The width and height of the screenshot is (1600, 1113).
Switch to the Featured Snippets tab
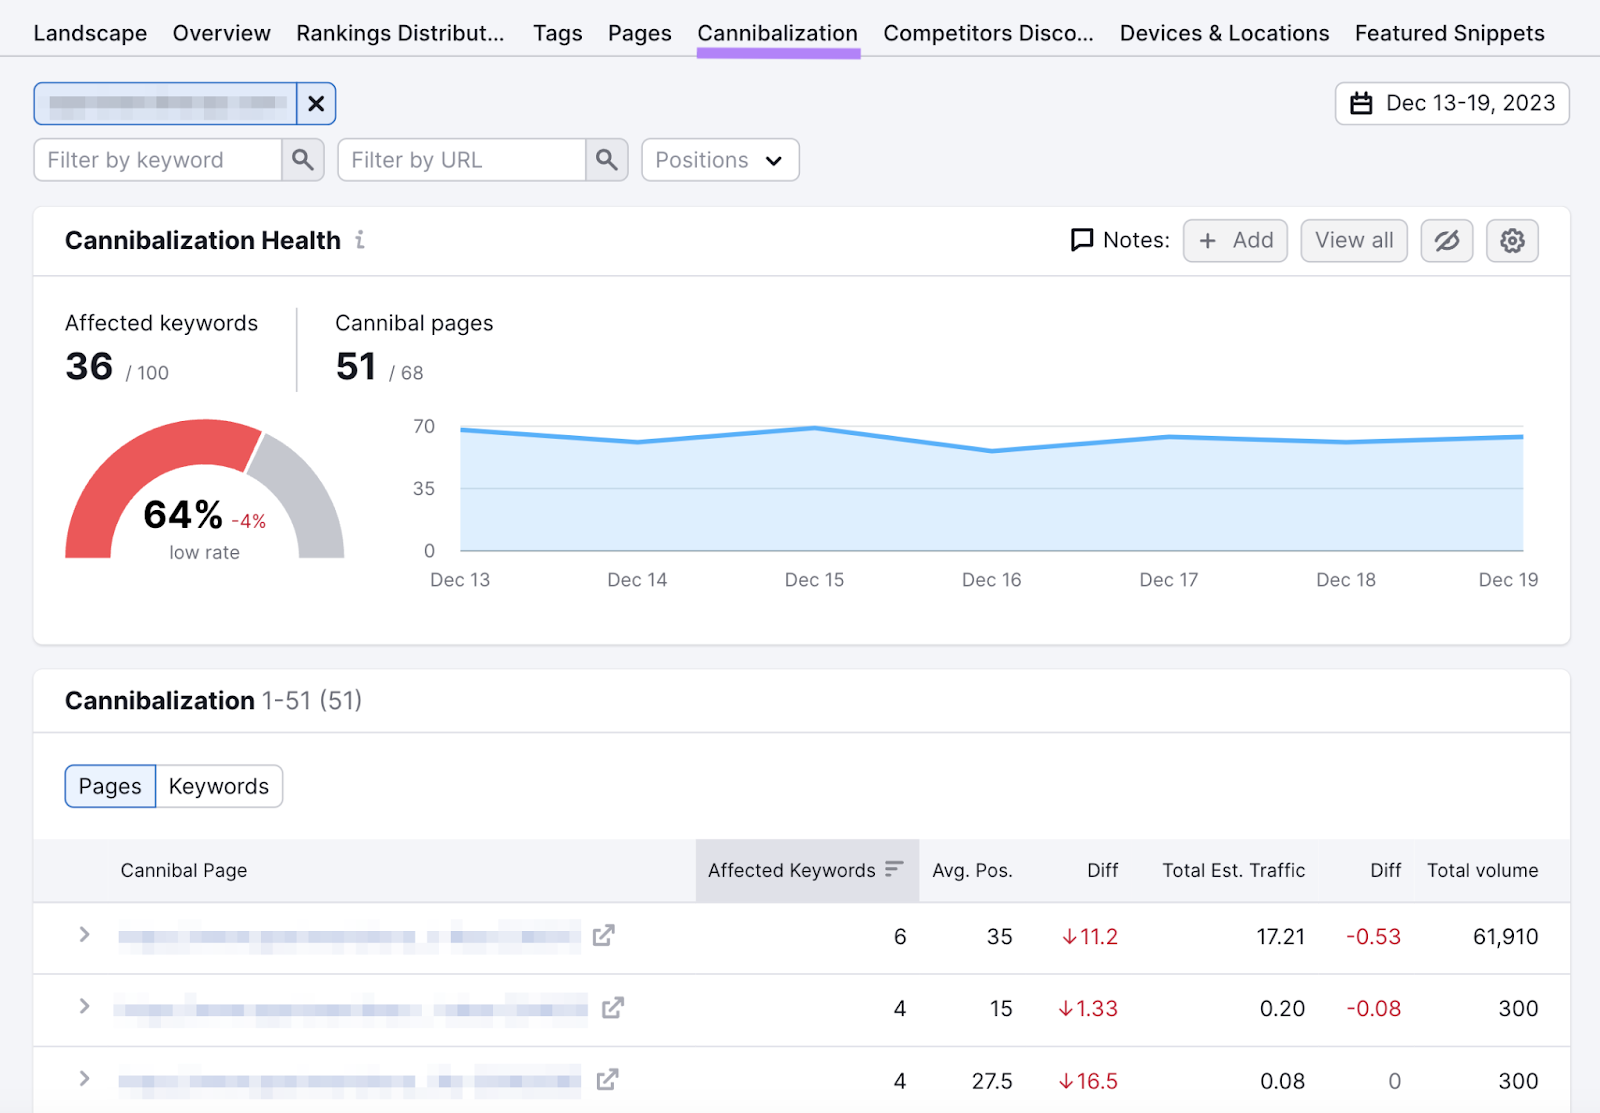click(1449, 32)
